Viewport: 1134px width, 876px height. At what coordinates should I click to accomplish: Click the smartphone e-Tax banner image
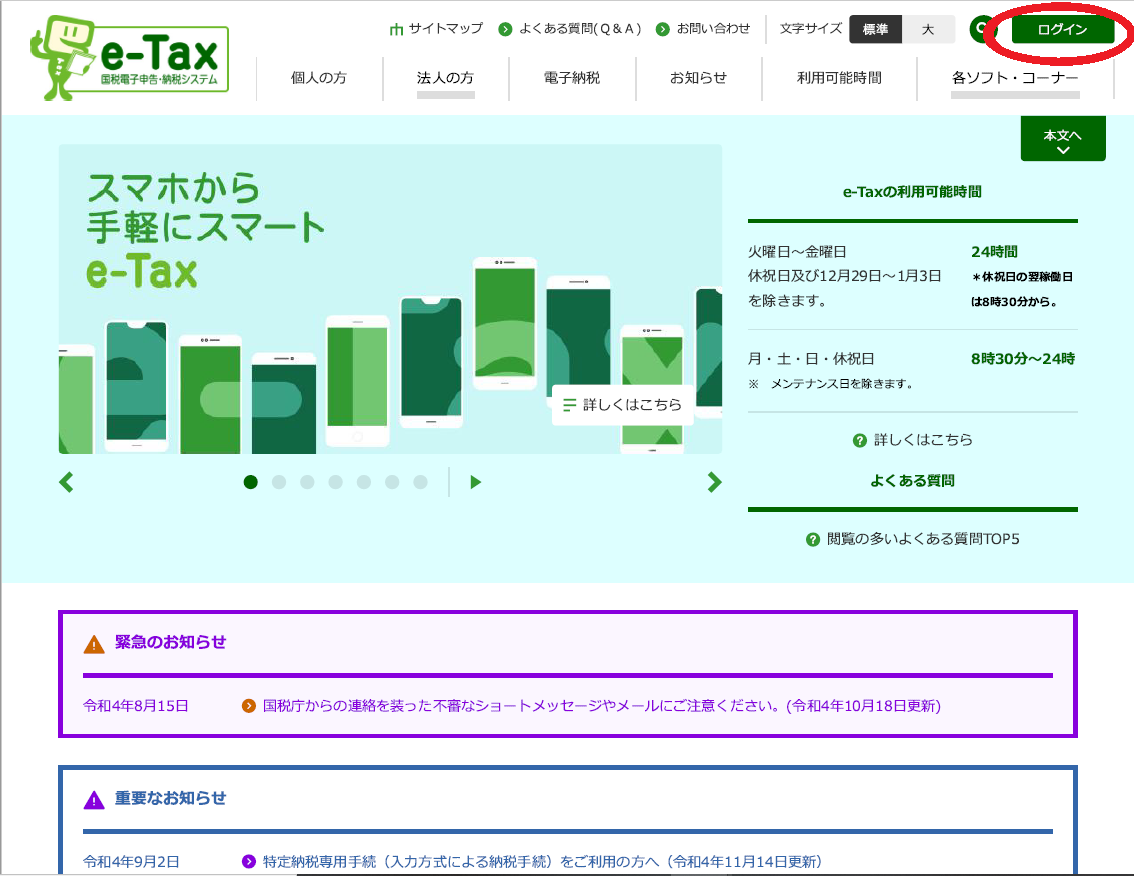[x=390, y=299]
